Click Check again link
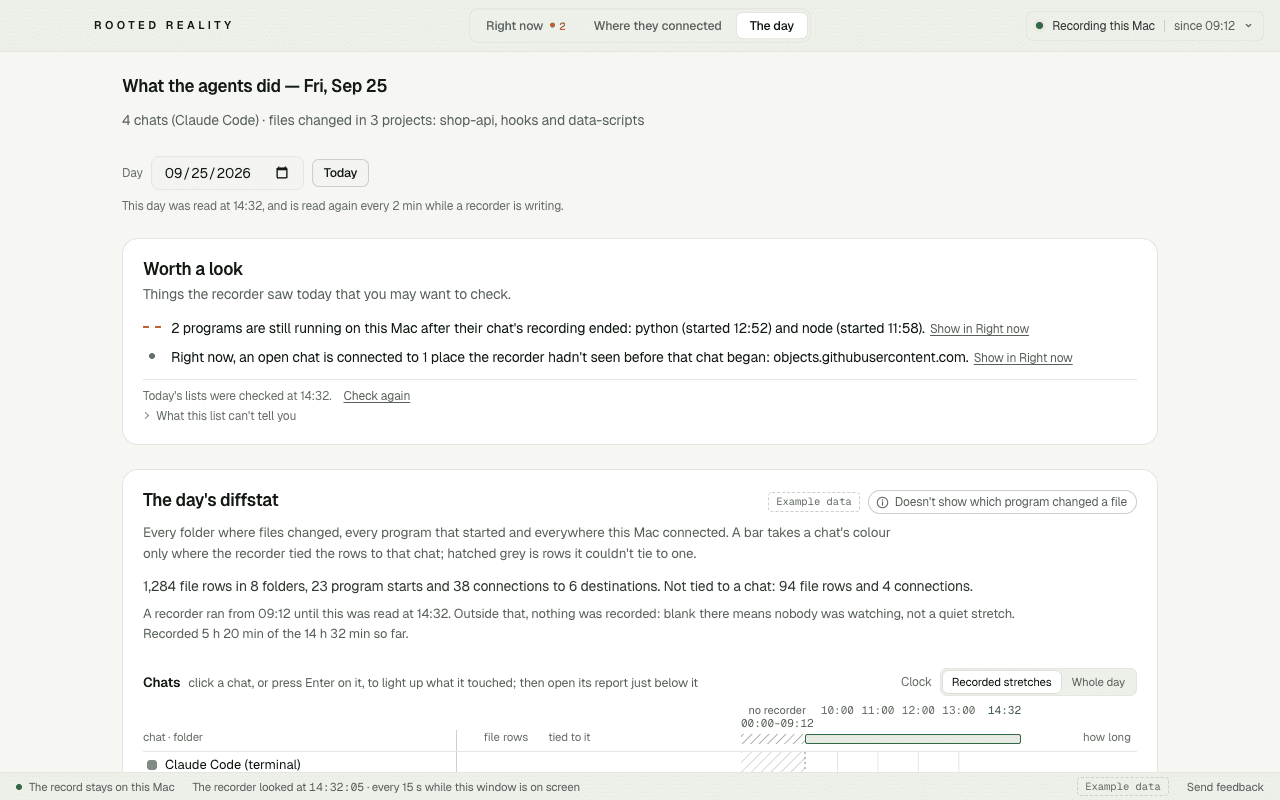 coord(377,396)
